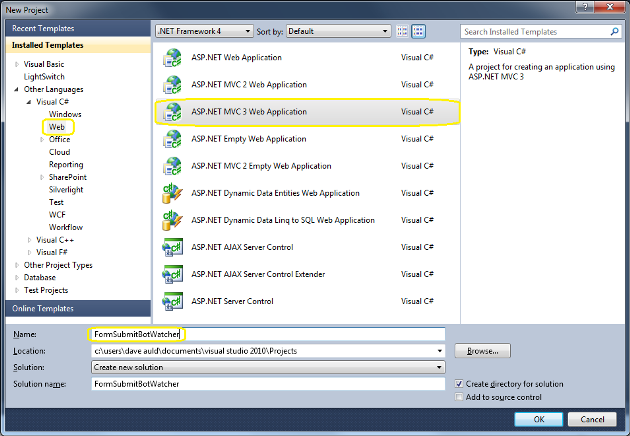
Task: Collapse the Visual C# node
Action: coord(29,102)
